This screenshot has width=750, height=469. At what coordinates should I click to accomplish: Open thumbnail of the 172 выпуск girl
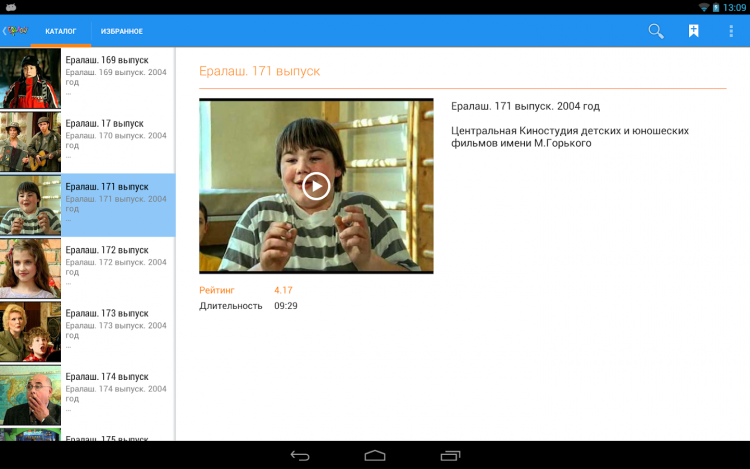30,269
